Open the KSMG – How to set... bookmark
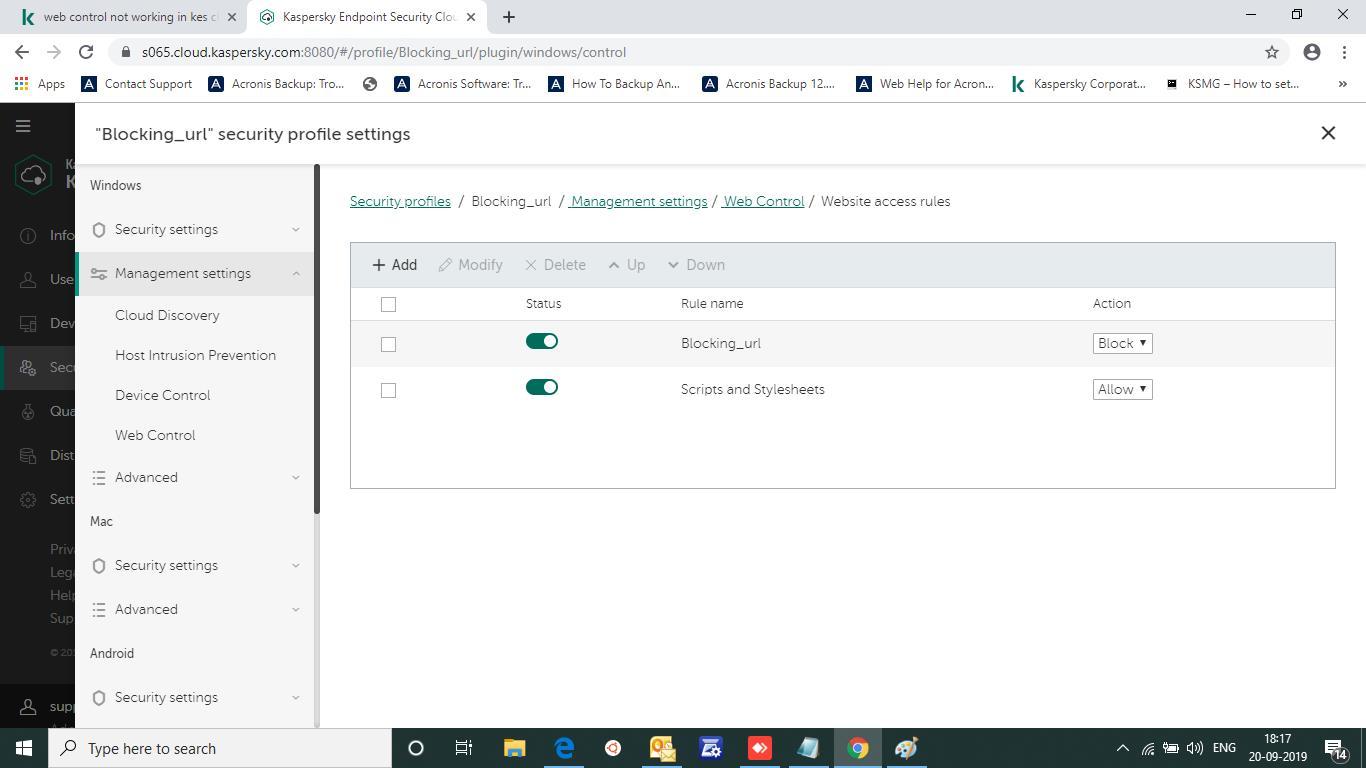 pyautogui.click(x=1232, y=84)
